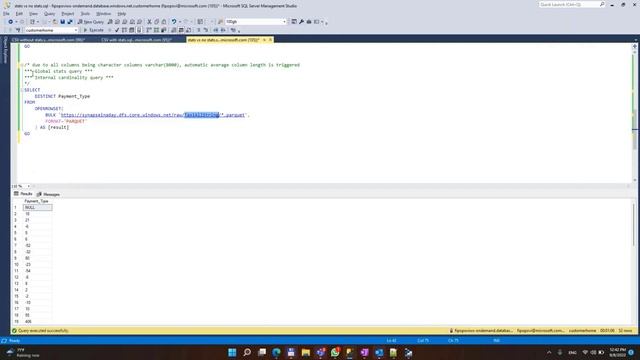The width and height of the screenshot is (640, 360).
Task: Open the Window menu
Action: [103, 13]
